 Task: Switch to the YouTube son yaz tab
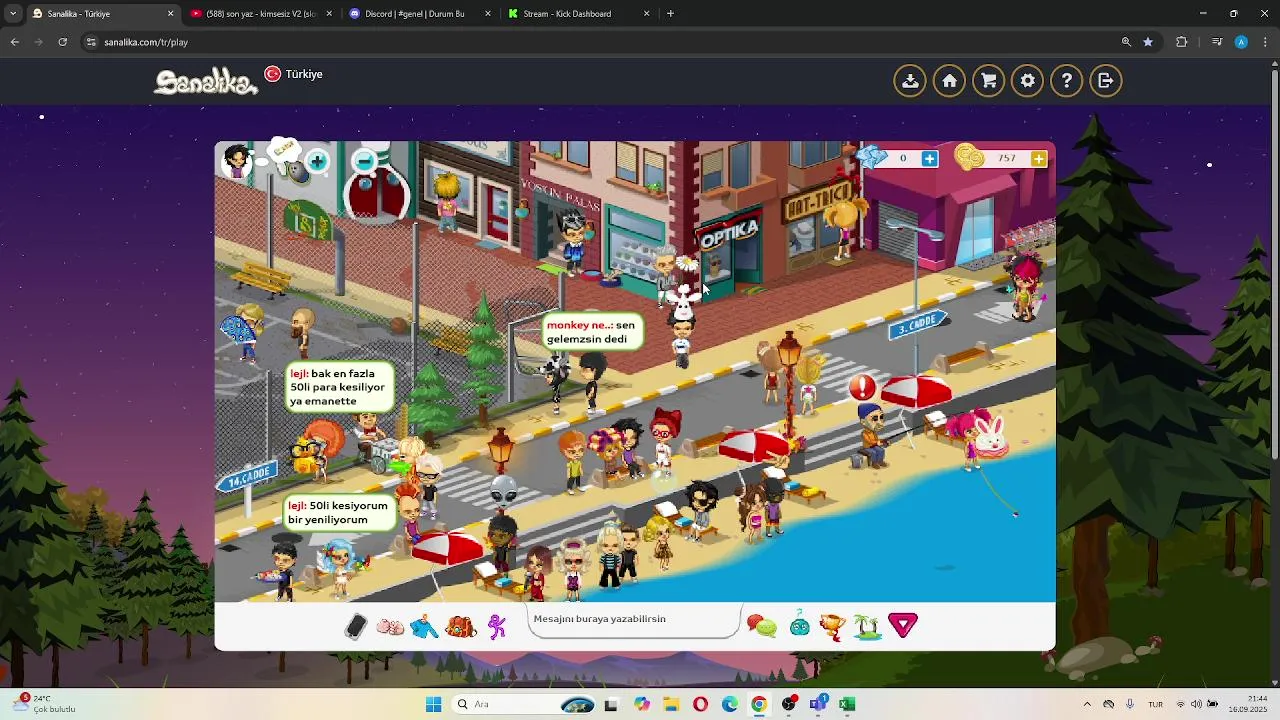260,14
